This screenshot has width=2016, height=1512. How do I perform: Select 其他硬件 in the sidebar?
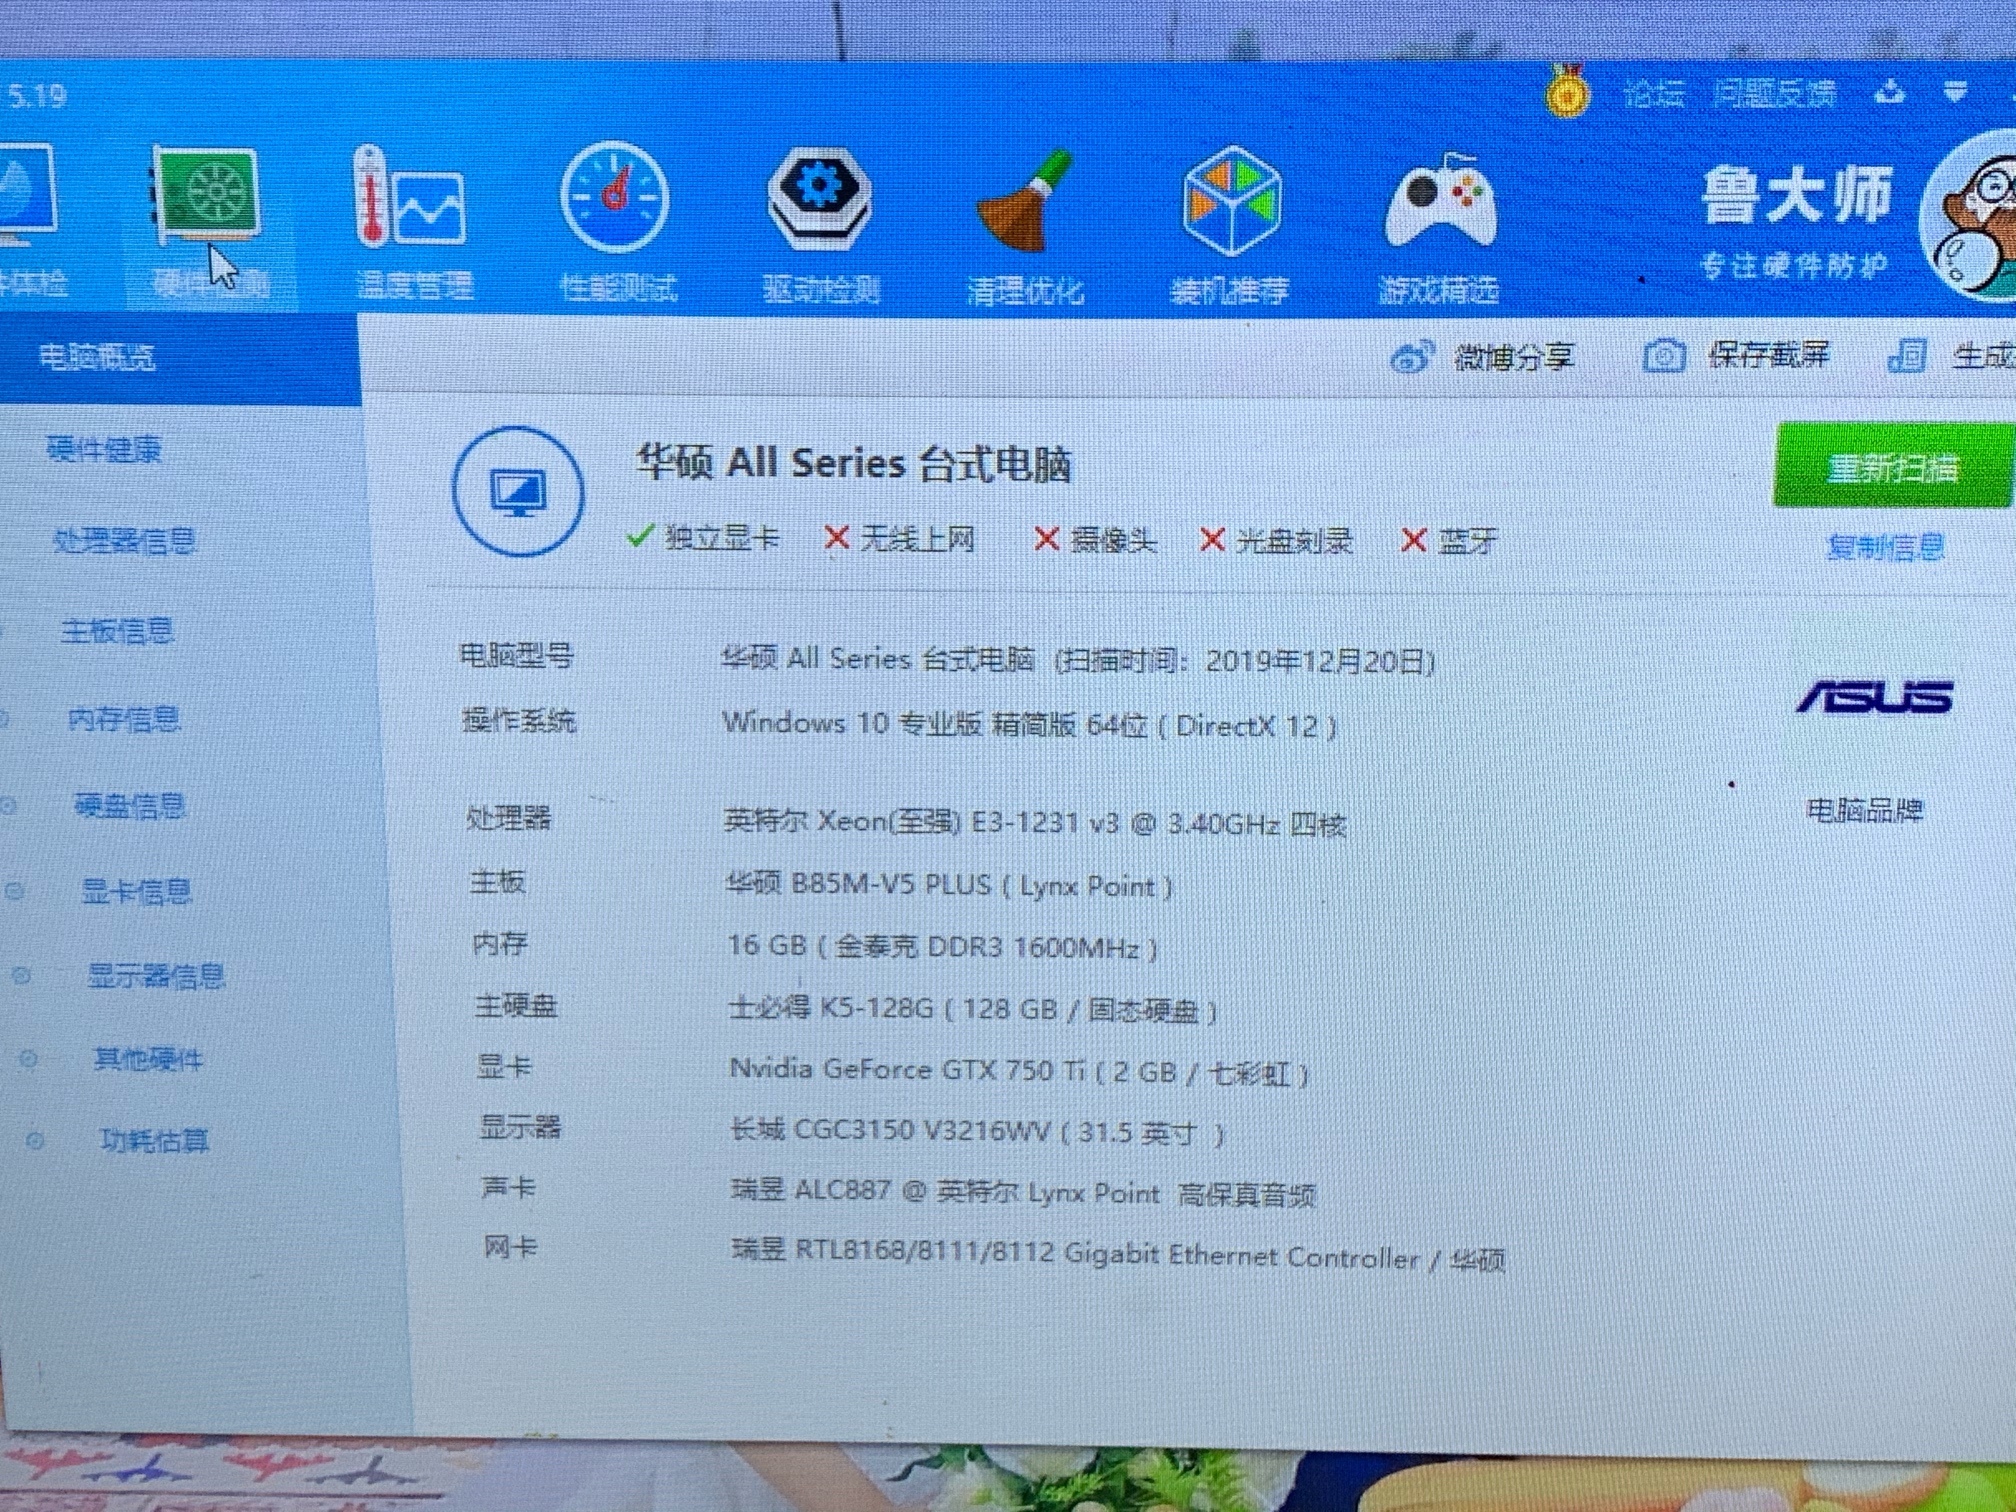pos(148,1058)
